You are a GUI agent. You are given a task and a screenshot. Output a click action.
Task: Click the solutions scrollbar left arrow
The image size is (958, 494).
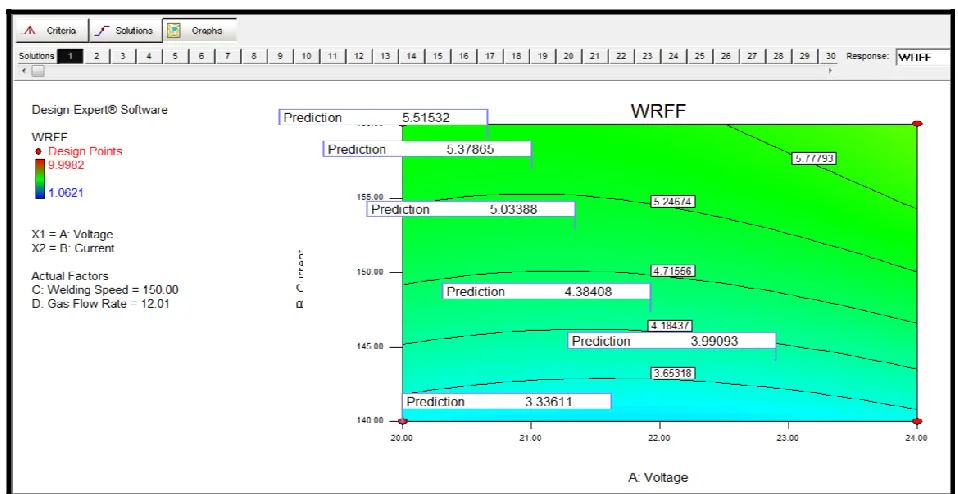[24, 71]
